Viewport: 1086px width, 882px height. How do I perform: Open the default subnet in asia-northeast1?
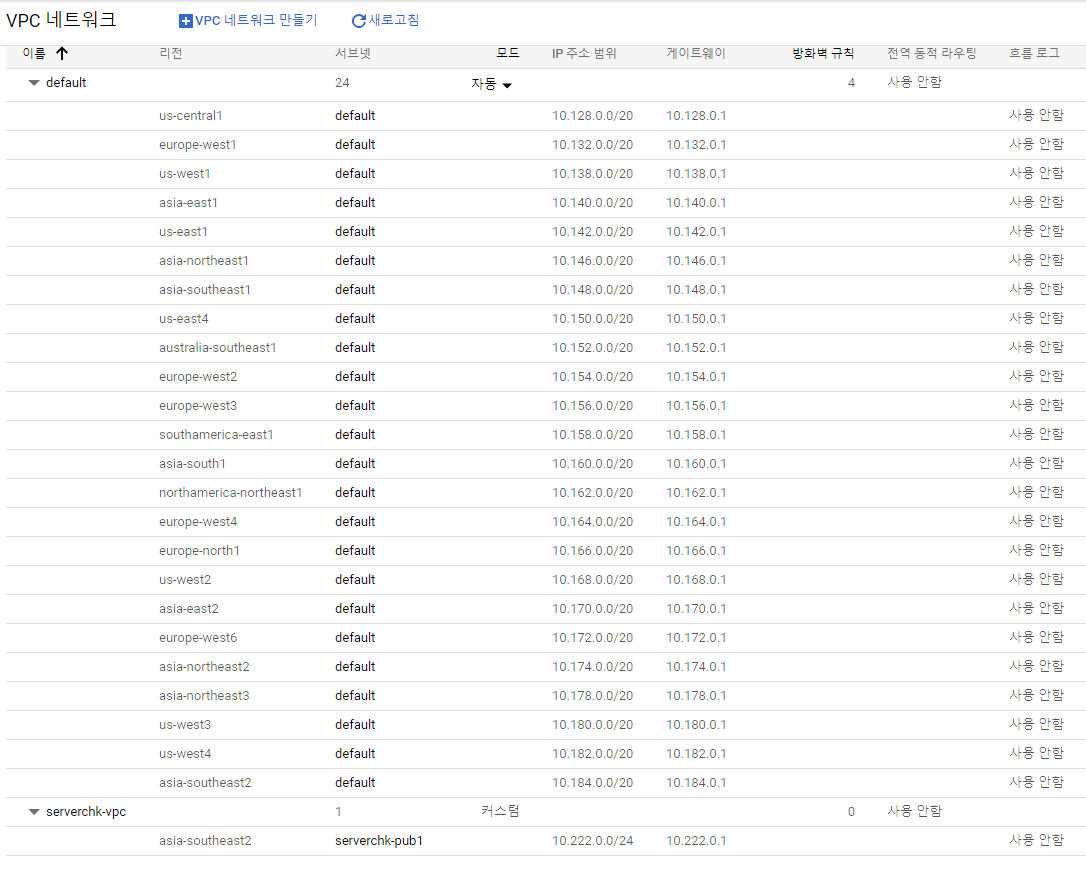point(355,261)
